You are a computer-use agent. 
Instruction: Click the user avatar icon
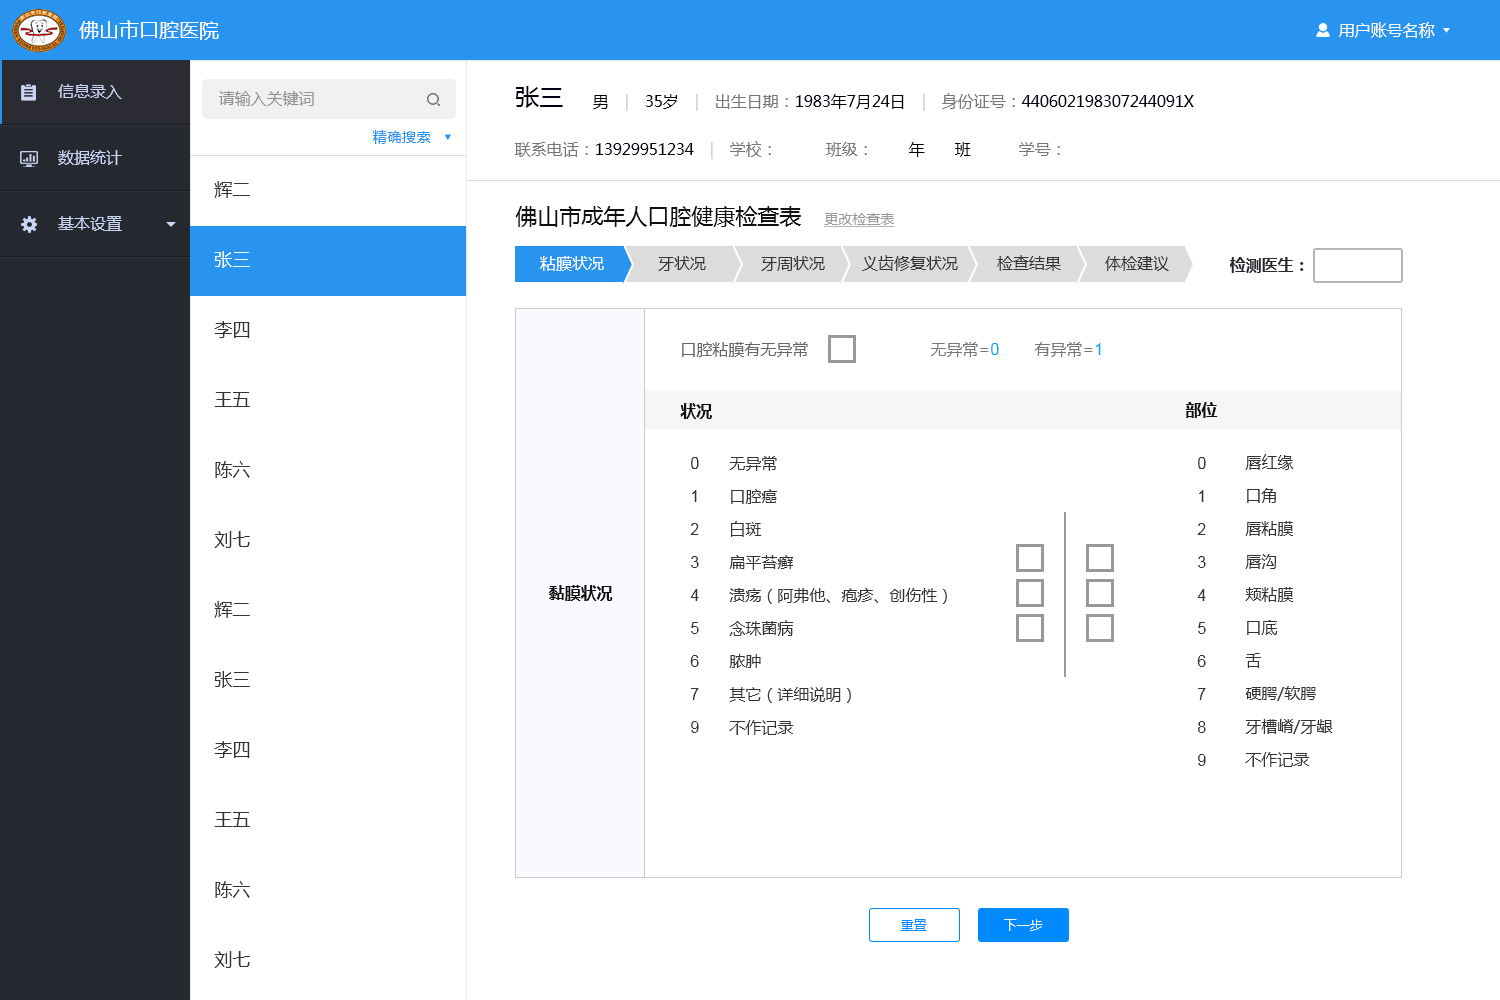1322,31
